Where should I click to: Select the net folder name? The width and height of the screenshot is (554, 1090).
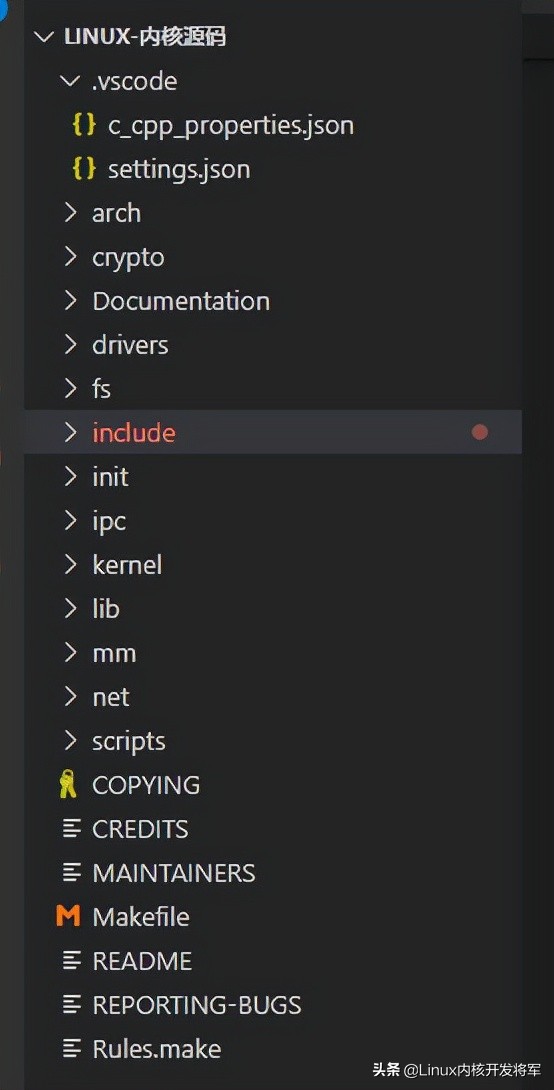click(x=111, y=697)
